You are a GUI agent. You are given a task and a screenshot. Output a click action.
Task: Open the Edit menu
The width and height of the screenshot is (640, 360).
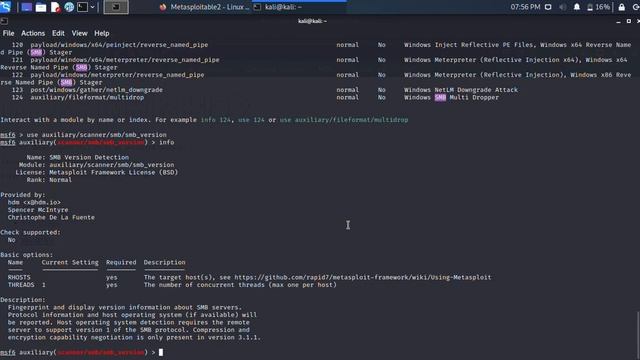click(x=58, y=33)
